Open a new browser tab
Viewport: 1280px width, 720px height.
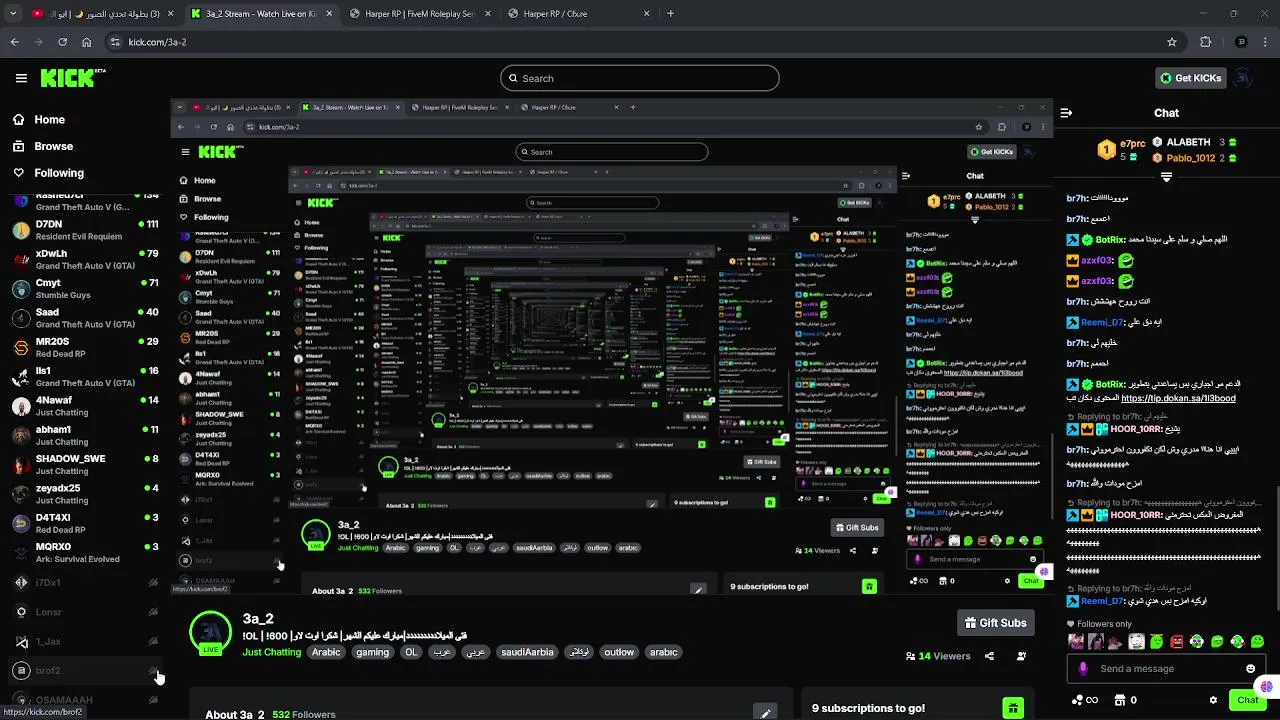click(x=670, y=14)
